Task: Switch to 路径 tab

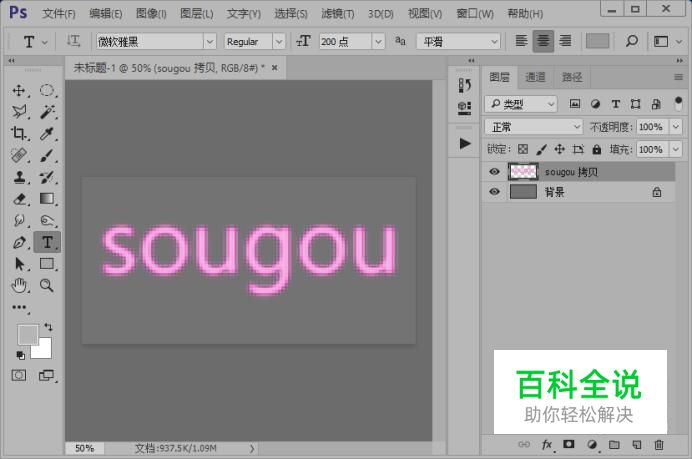Action: coord(572,77)
